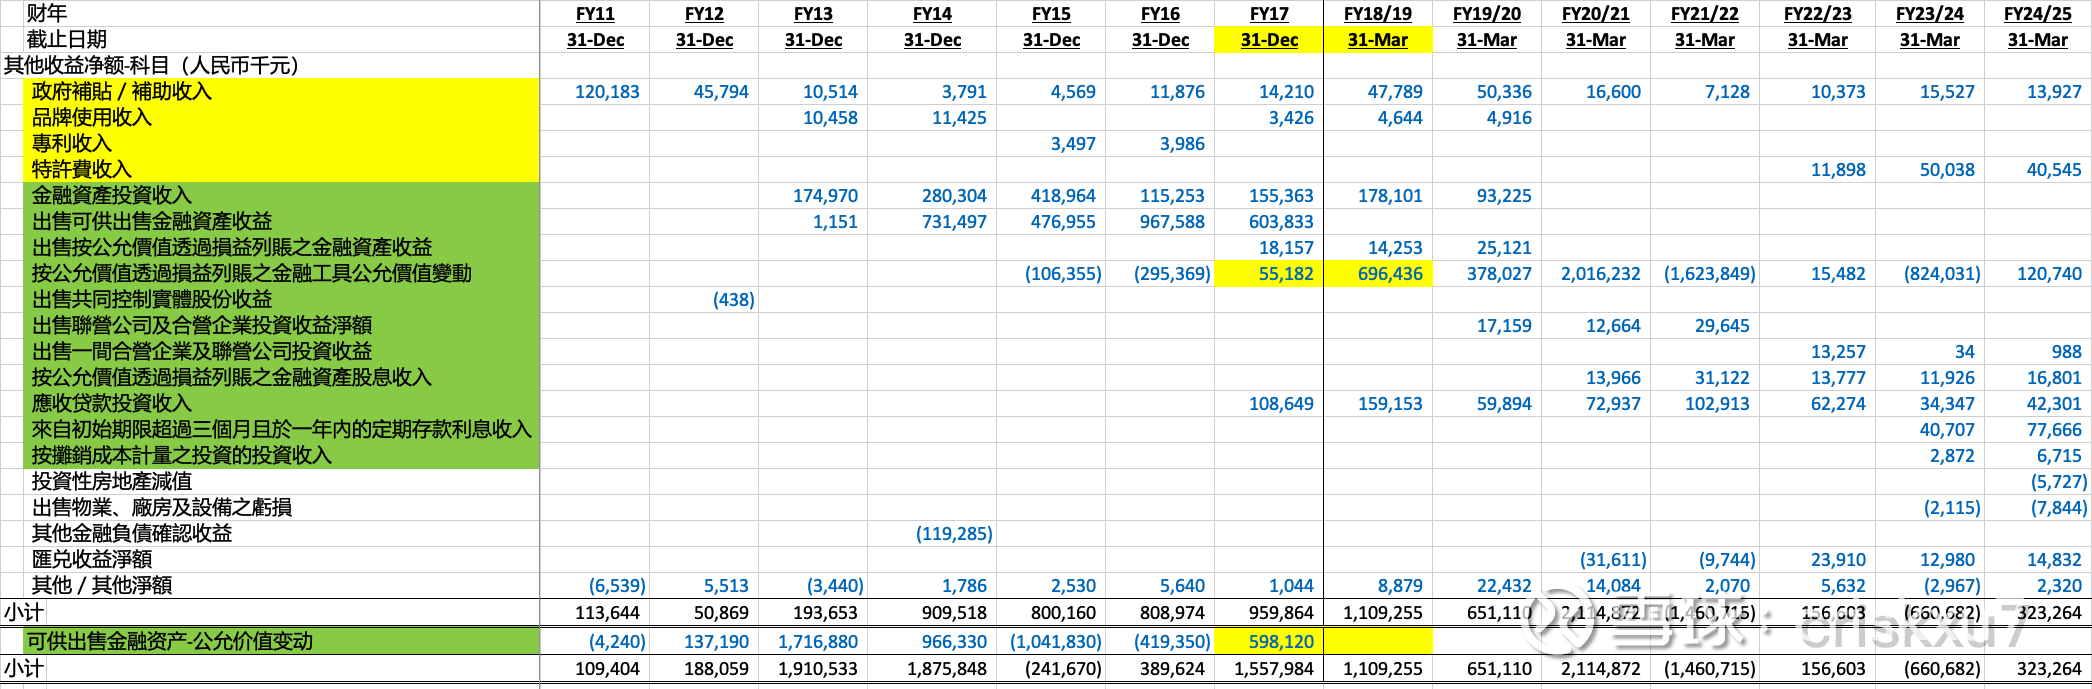The width and height of the screenshot is (2092, 689).
Task: Select the FY12 column header
Action: pyautogui.click(x=704, y=14)
